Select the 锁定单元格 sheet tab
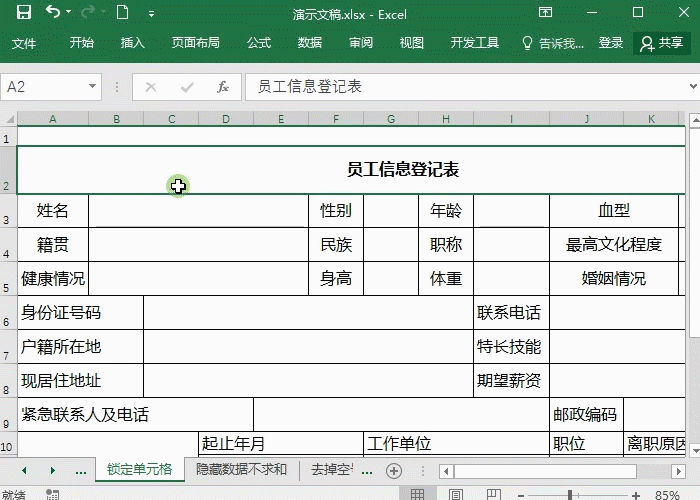This screenshot has width=700, height=500. pos(140,469)
